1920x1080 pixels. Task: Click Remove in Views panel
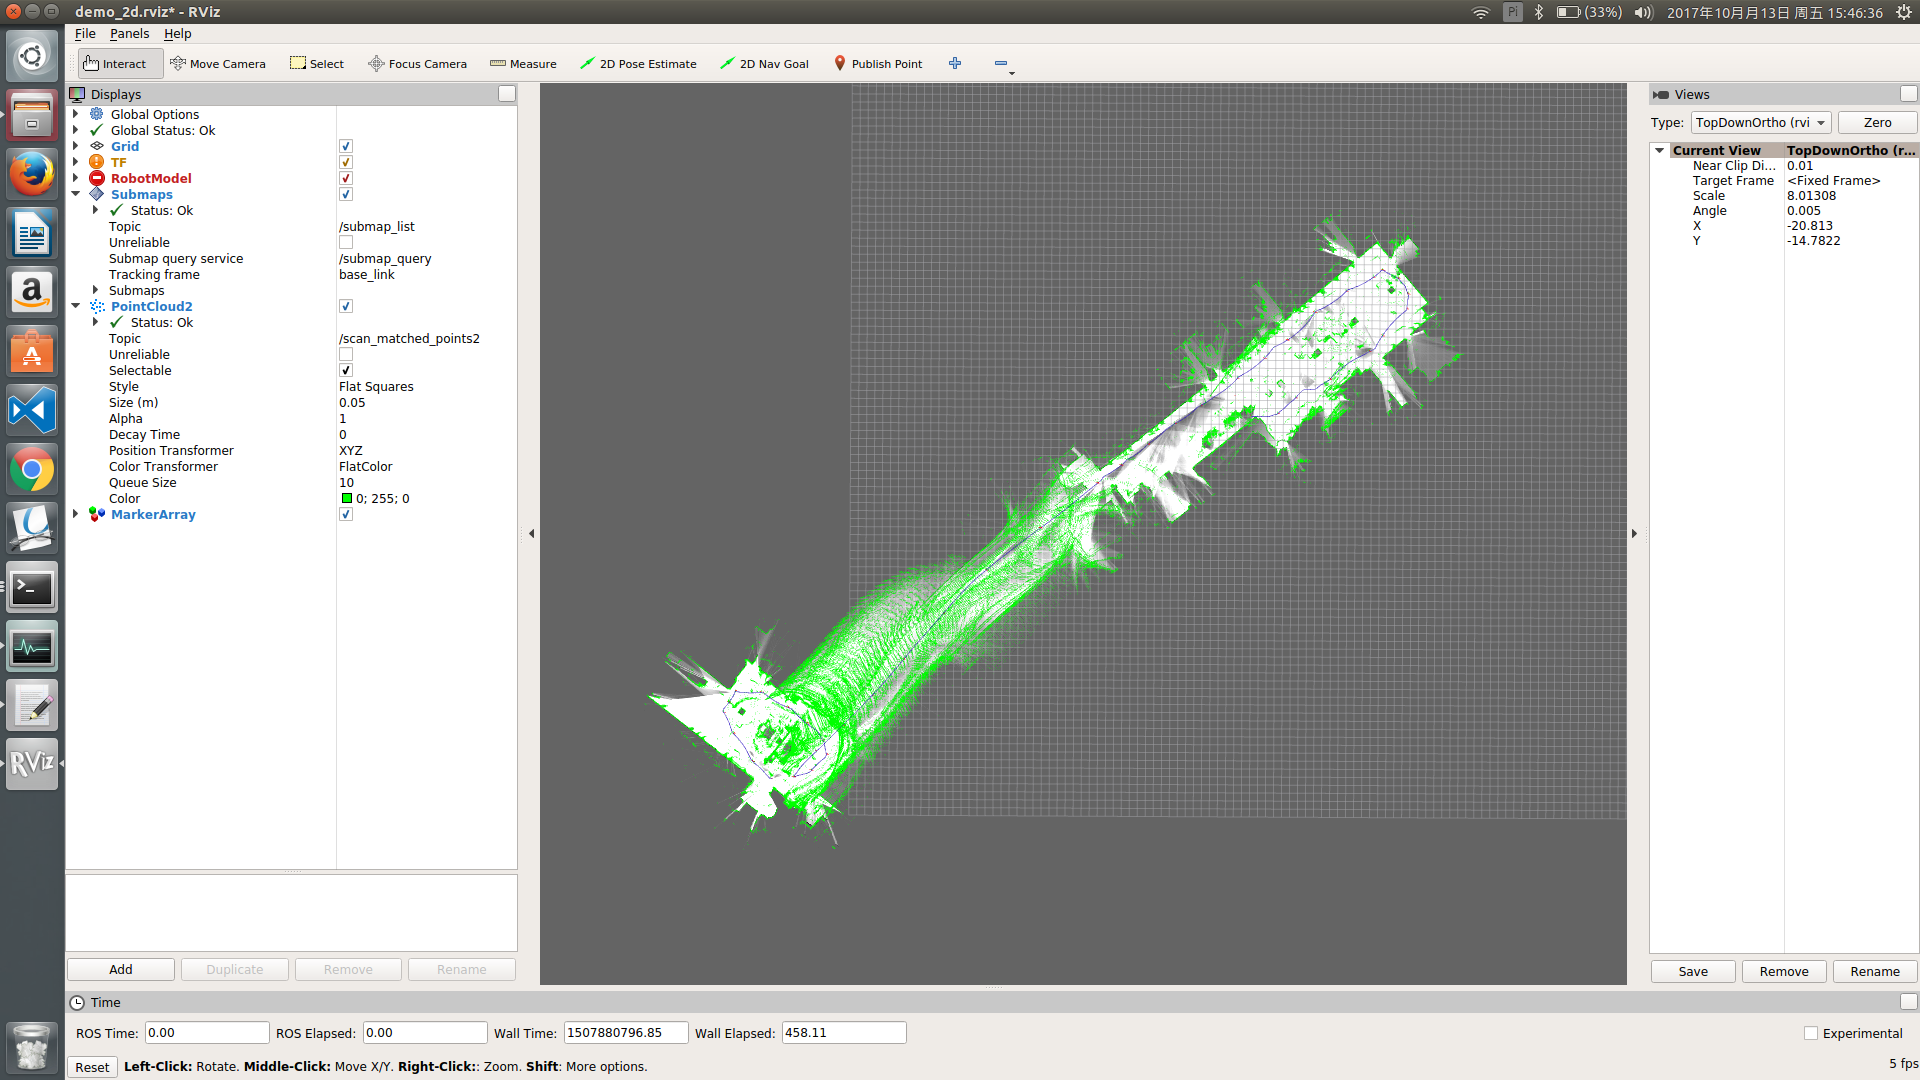point(1784,971)
